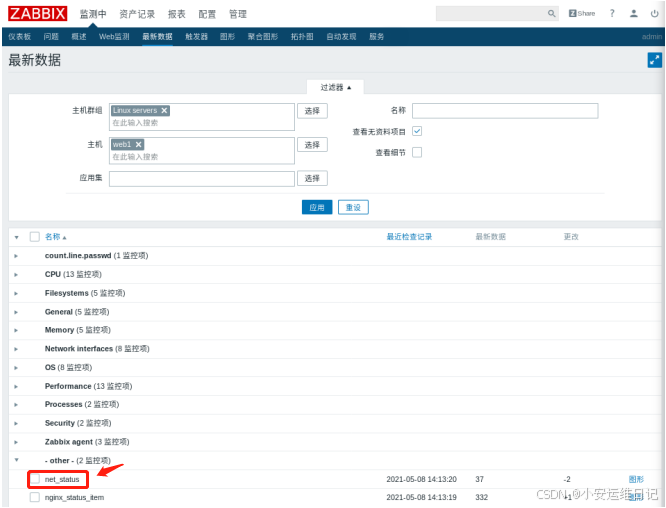Image resolution: width=666 pixels, height=508 pixels.
Task: Click 选择 button for host
Action: (312, 145)
